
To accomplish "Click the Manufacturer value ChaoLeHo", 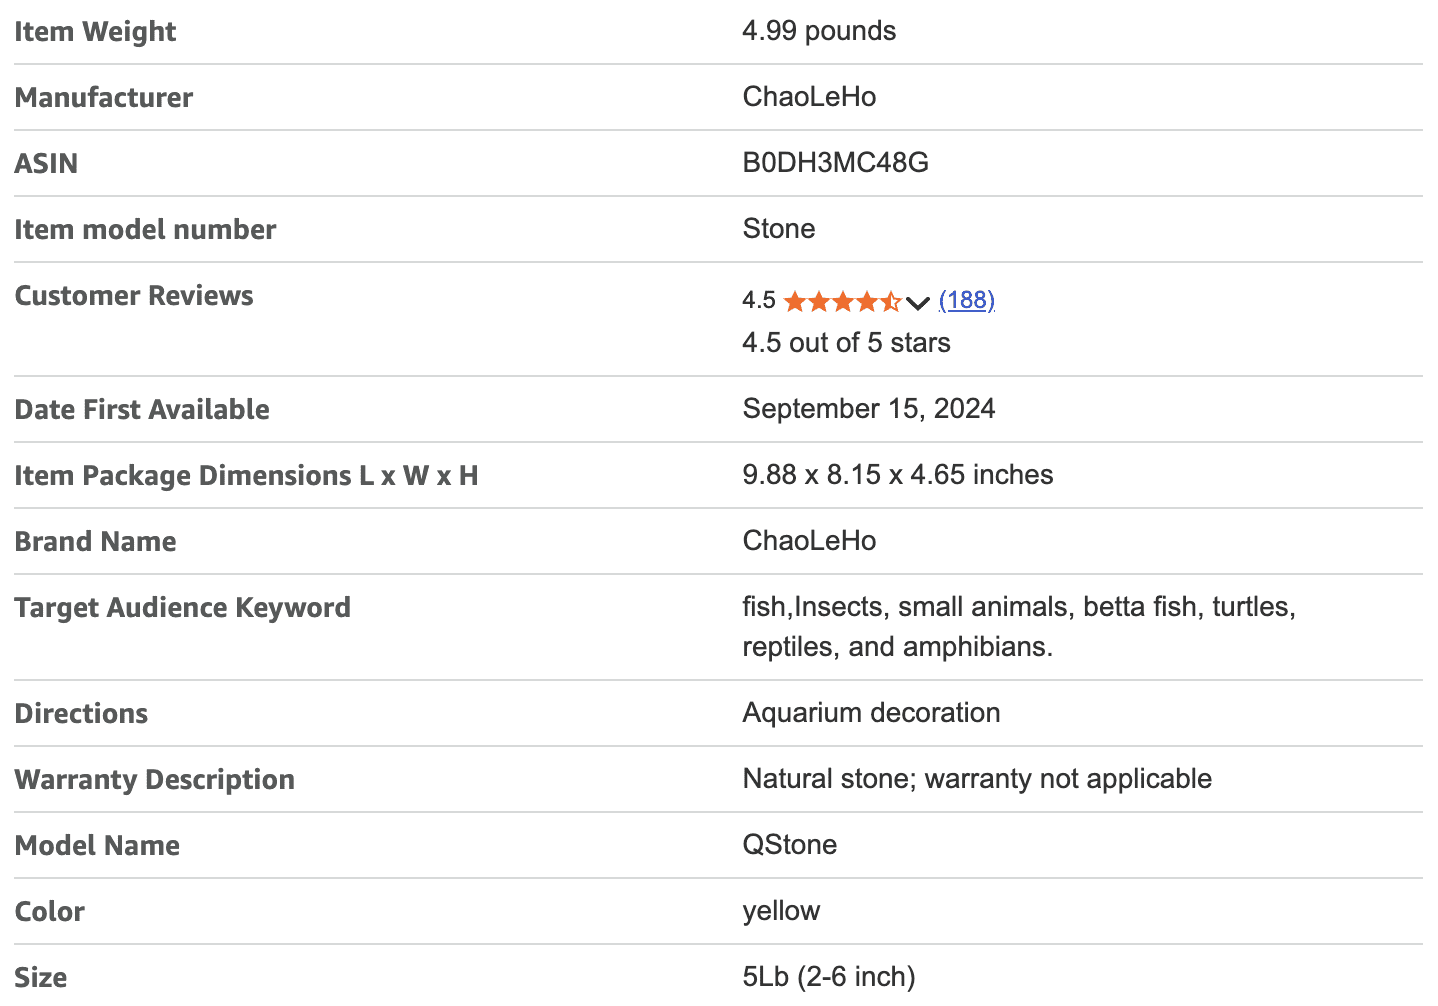I will click(809, 97).
